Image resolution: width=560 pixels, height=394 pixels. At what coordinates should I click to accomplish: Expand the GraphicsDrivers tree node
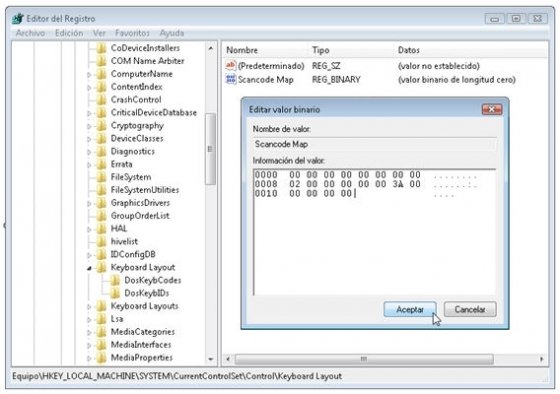pyautogui.click(x=89, y=203)
